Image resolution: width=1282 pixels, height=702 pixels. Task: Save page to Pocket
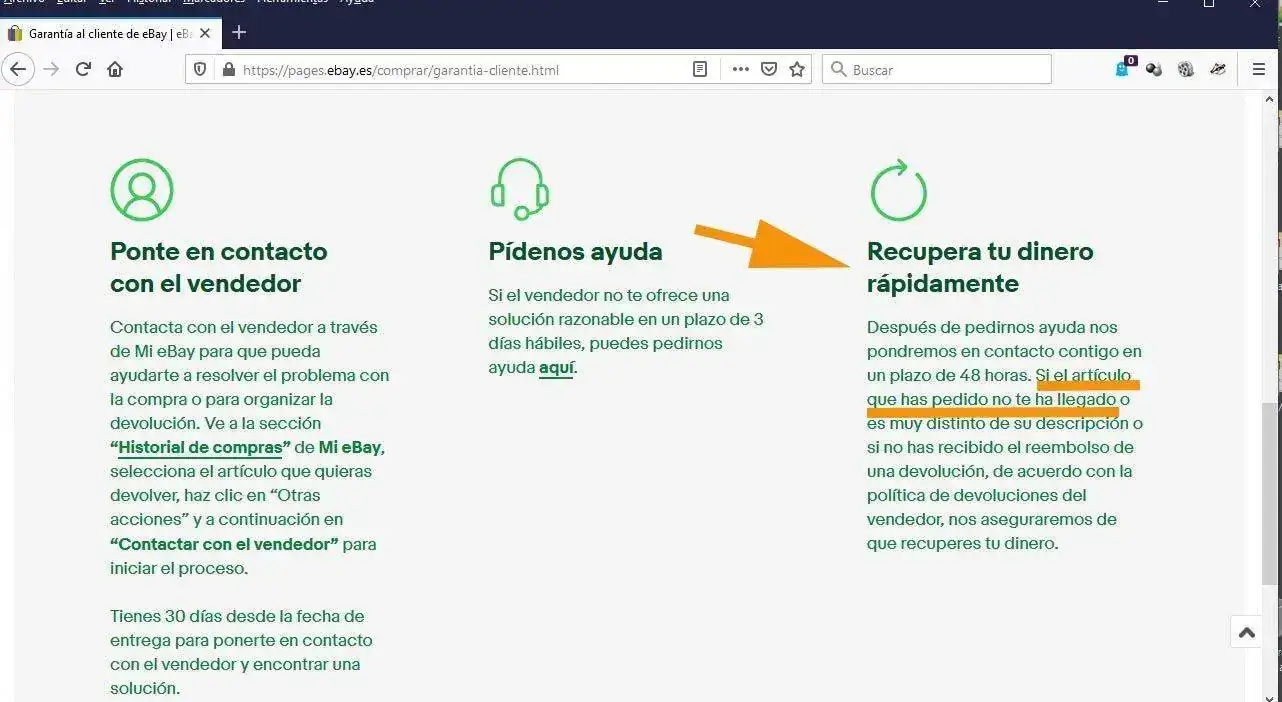(769, 69)
